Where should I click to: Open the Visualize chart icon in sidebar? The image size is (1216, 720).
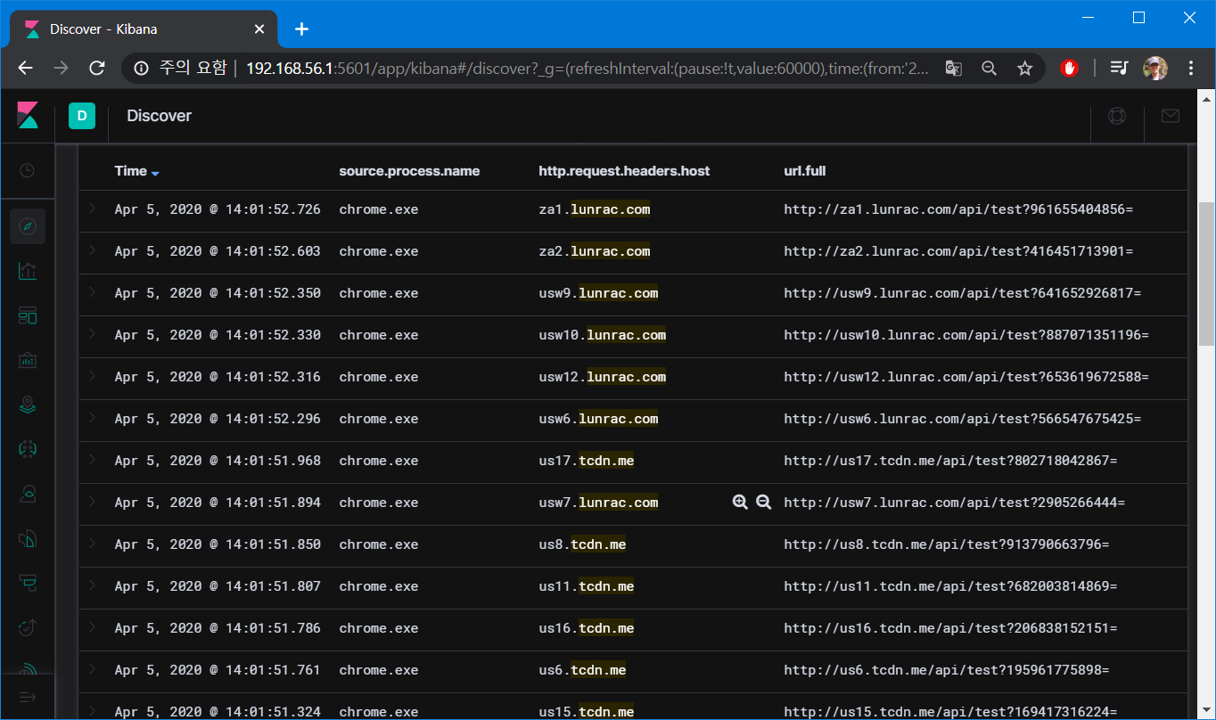click(x=27, y=271)
